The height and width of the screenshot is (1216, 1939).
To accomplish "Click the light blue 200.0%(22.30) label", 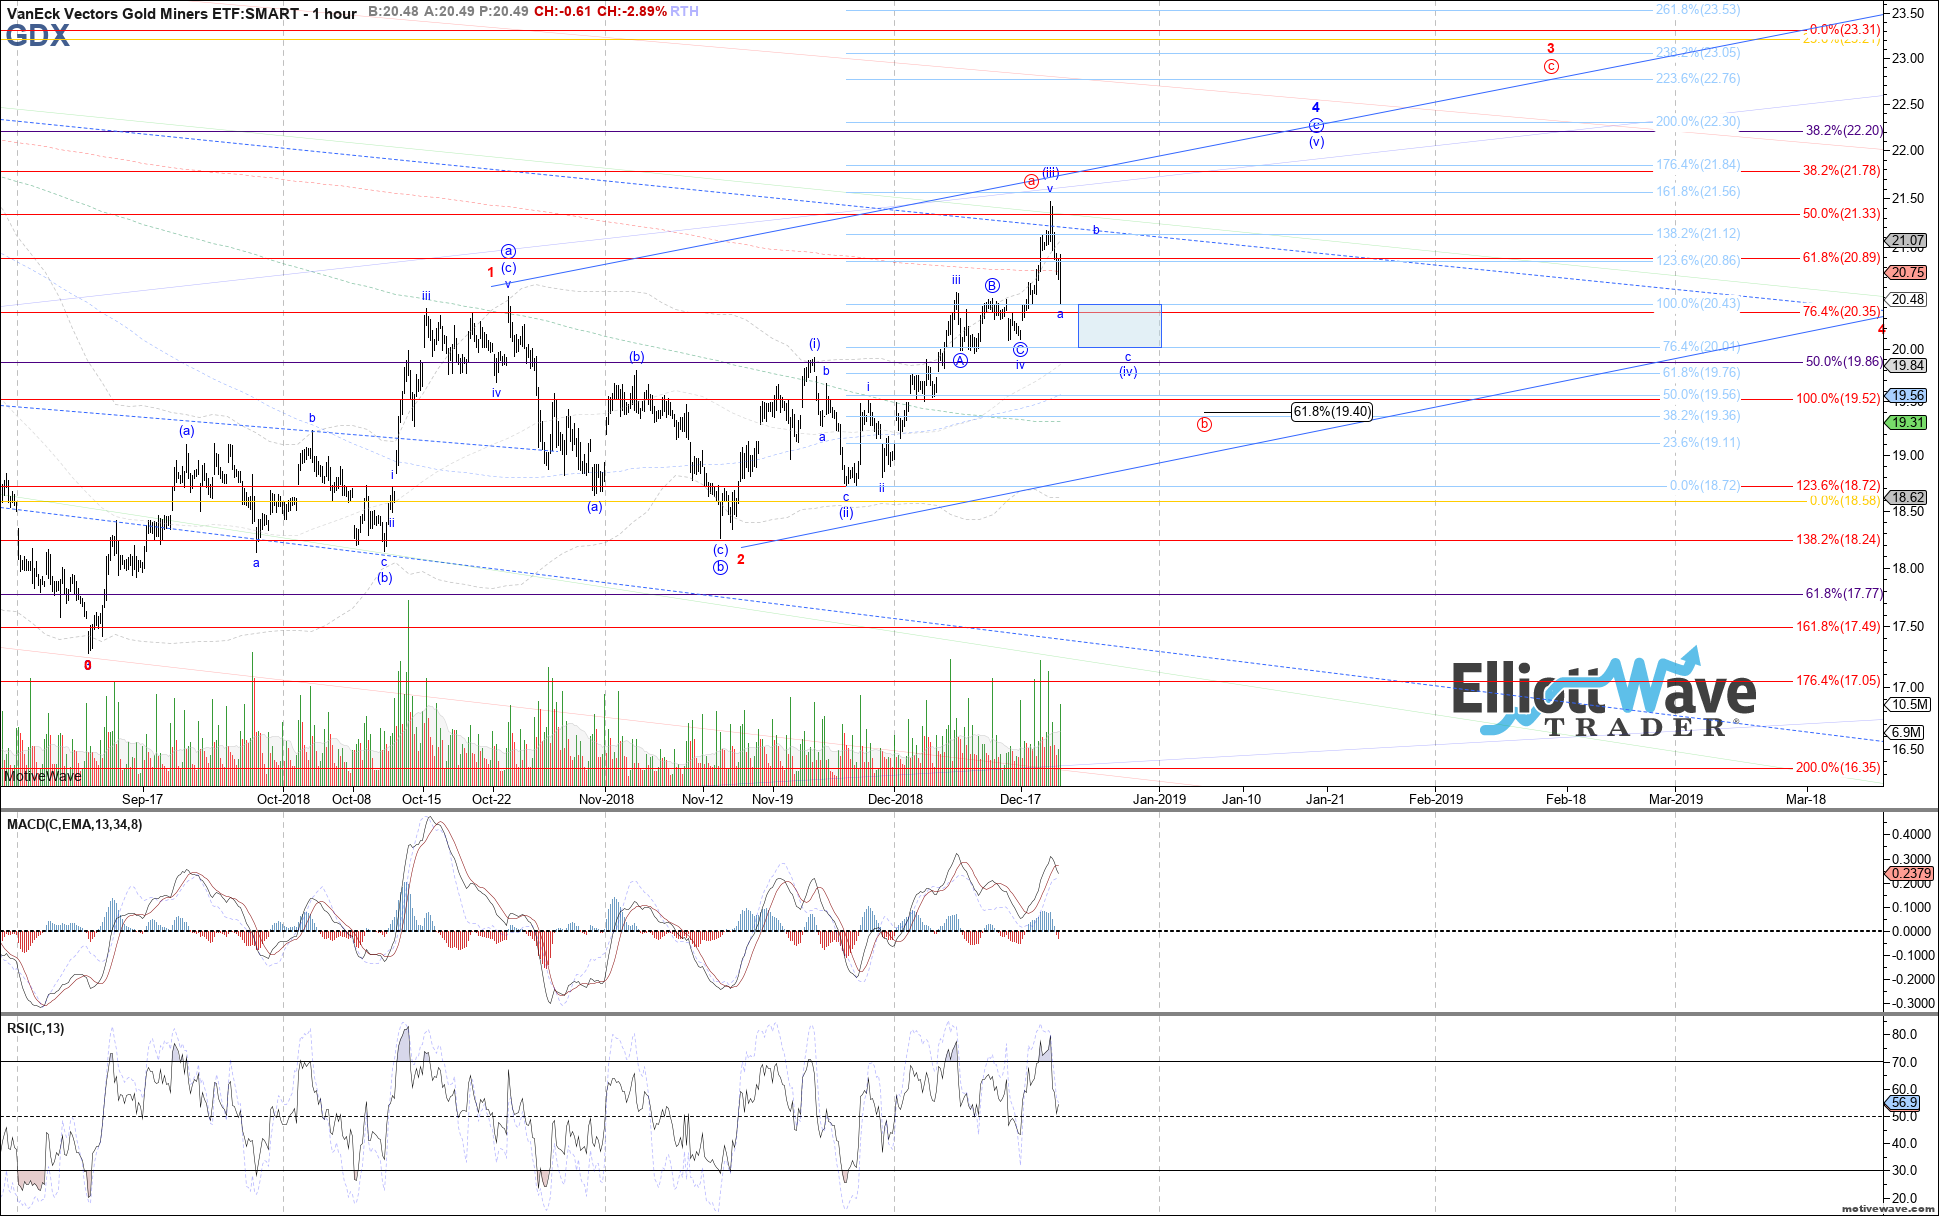I will click(1698, 122).
